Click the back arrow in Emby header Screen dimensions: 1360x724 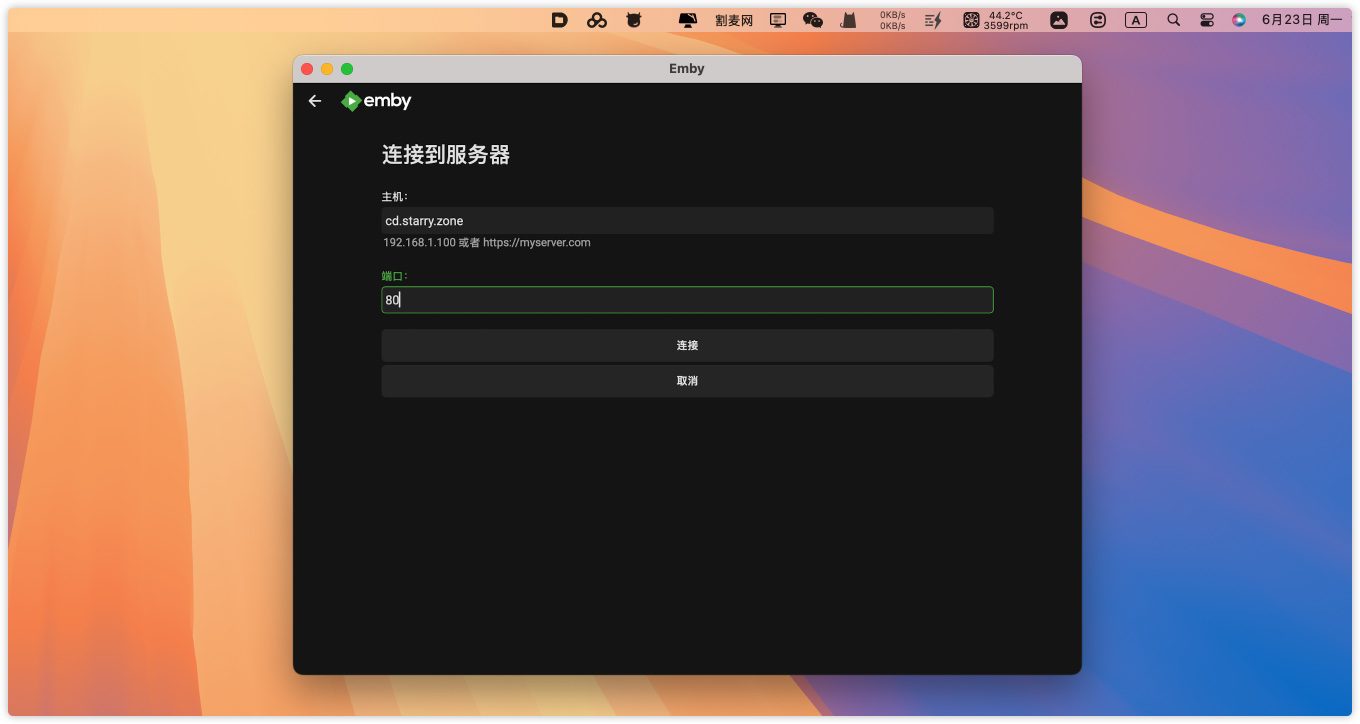[x=315, y=101]
